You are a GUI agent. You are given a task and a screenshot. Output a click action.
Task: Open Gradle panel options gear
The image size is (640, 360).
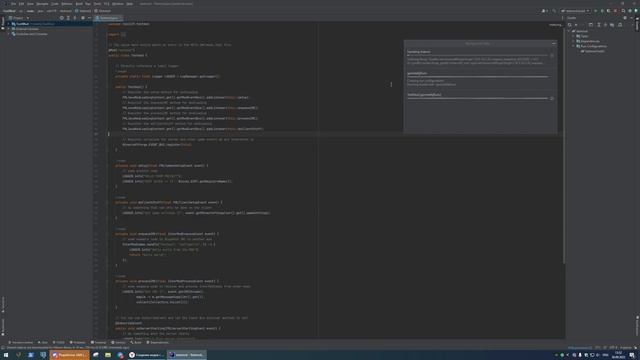point(625,18)
